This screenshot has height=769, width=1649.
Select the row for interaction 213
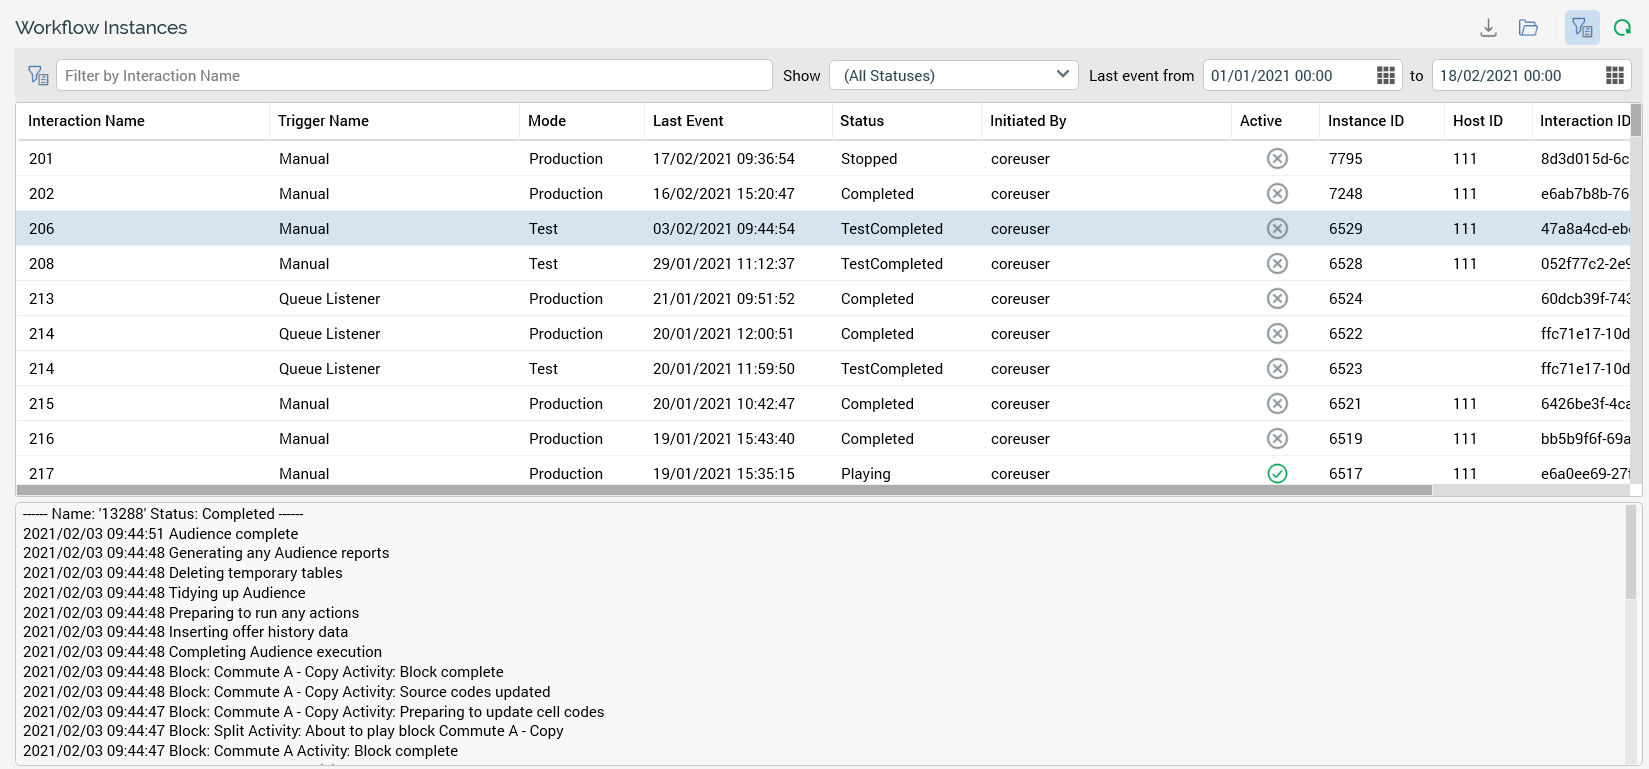pos(600,299)
